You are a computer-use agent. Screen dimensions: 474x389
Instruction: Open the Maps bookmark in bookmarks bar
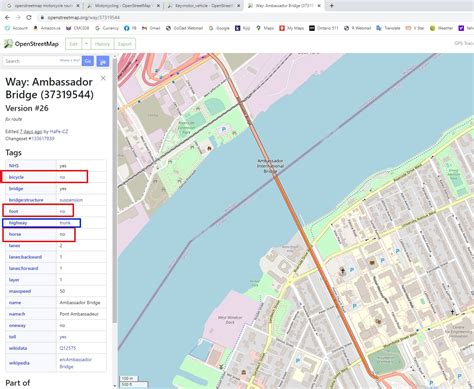coord(265,28)
